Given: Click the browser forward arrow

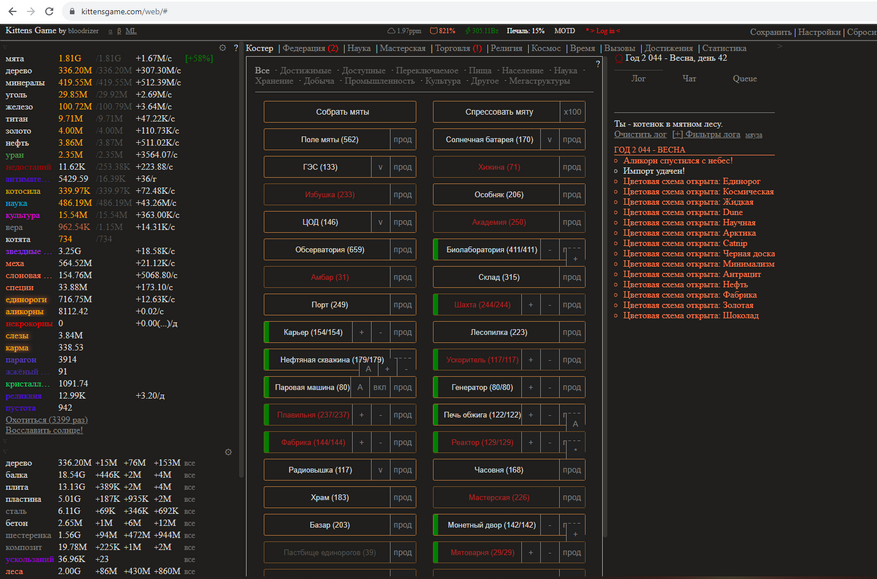Looking at the screenshot, I should 31,11.
